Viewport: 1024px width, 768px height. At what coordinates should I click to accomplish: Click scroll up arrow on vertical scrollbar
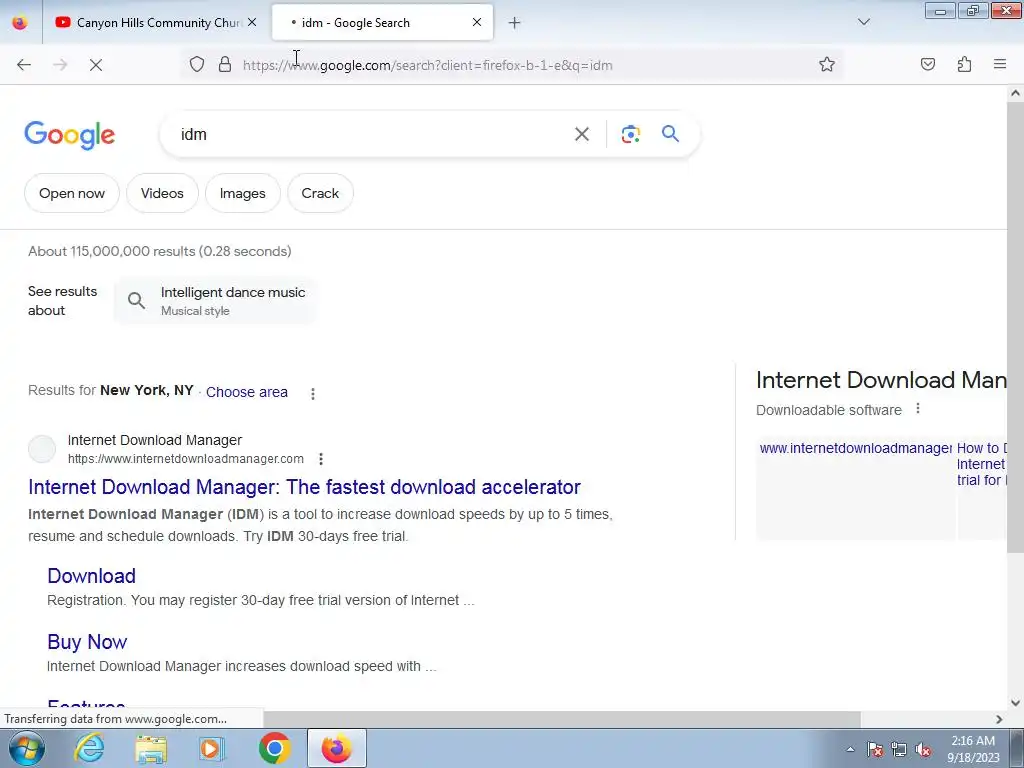coord(1015,93)
